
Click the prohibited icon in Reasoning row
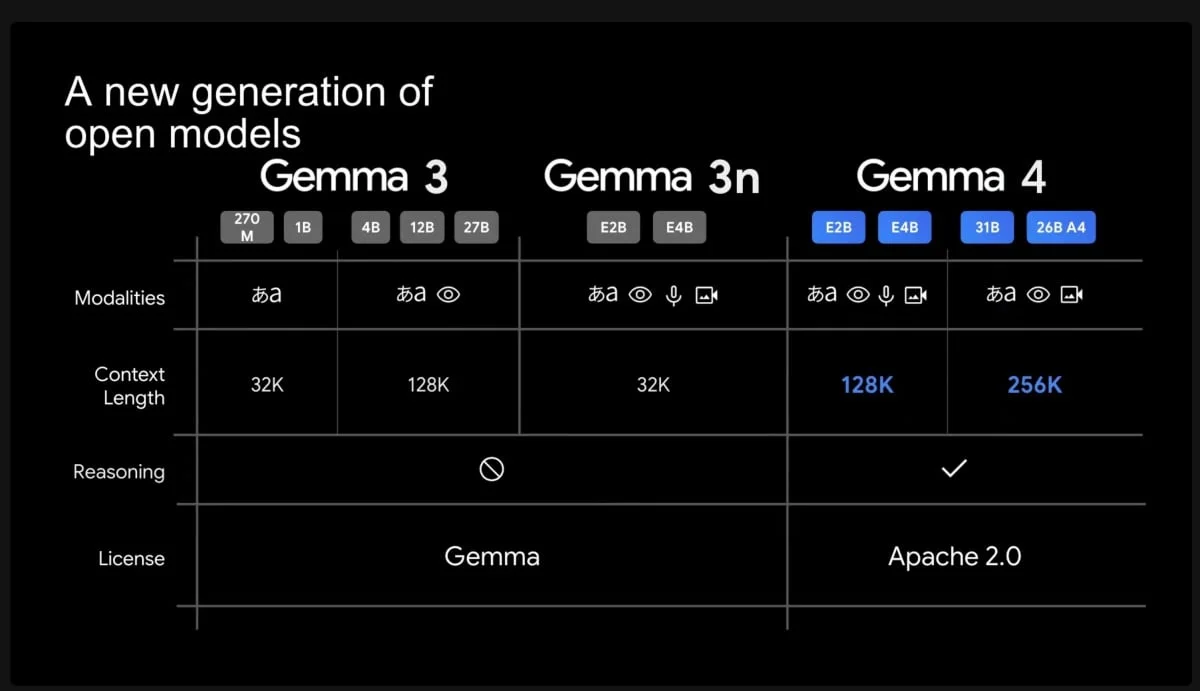click(x=491, y=469)
